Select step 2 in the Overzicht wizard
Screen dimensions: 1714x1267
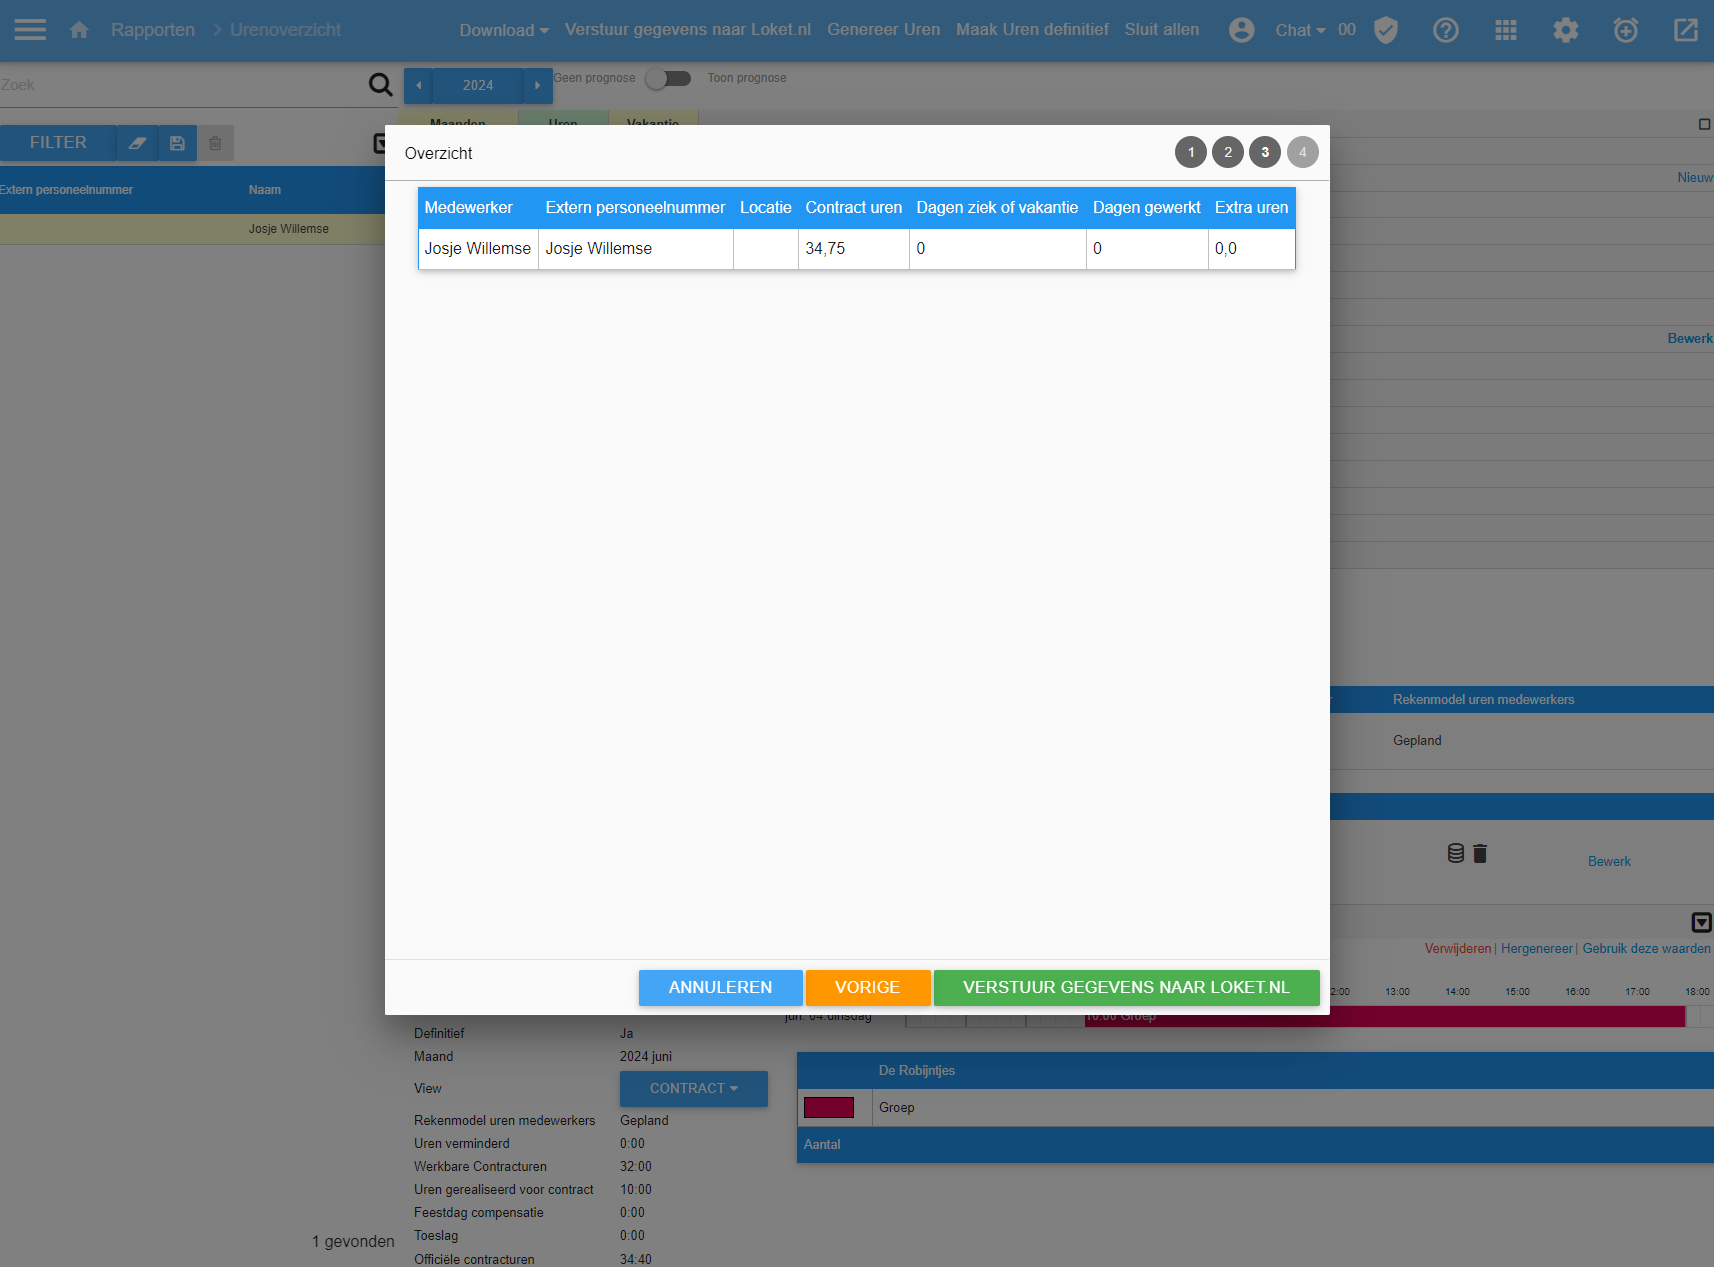(x=1228, y=152)
